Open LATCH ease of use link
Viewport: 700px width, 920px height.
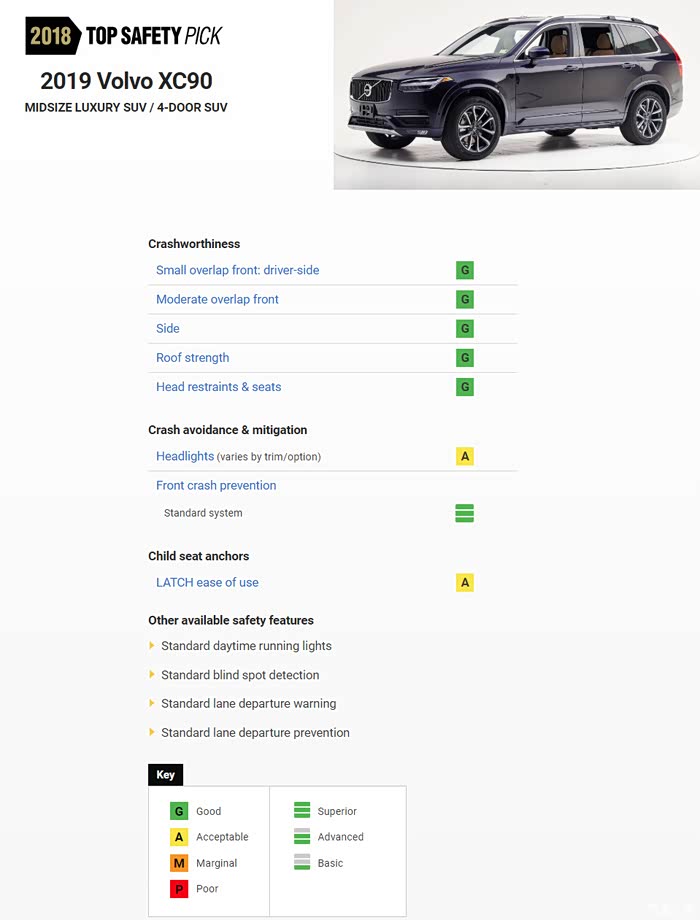[207, 583]
